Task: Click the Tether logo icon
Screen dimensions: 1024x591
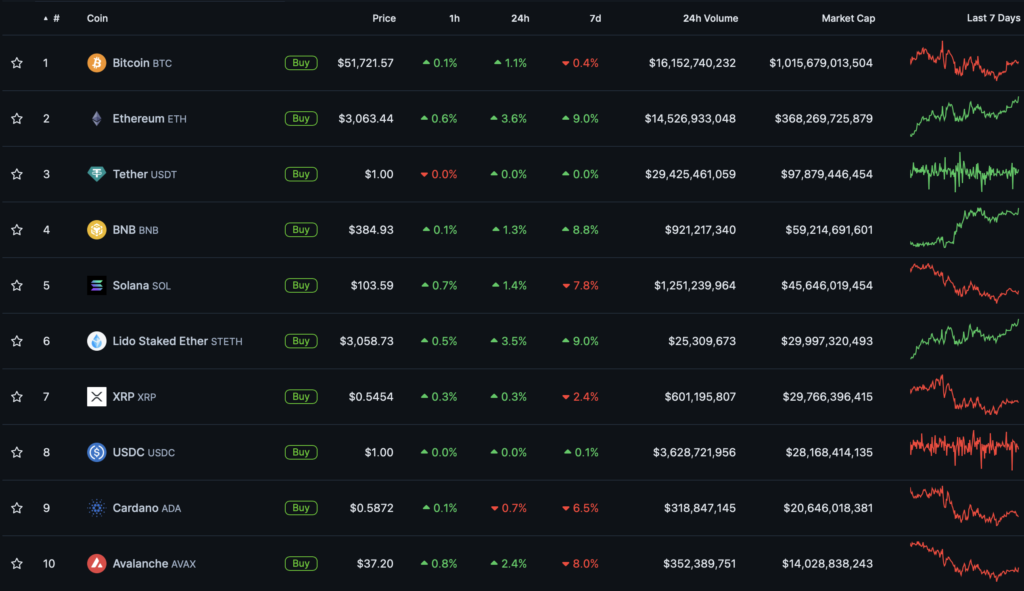Action: pos(96,174)
